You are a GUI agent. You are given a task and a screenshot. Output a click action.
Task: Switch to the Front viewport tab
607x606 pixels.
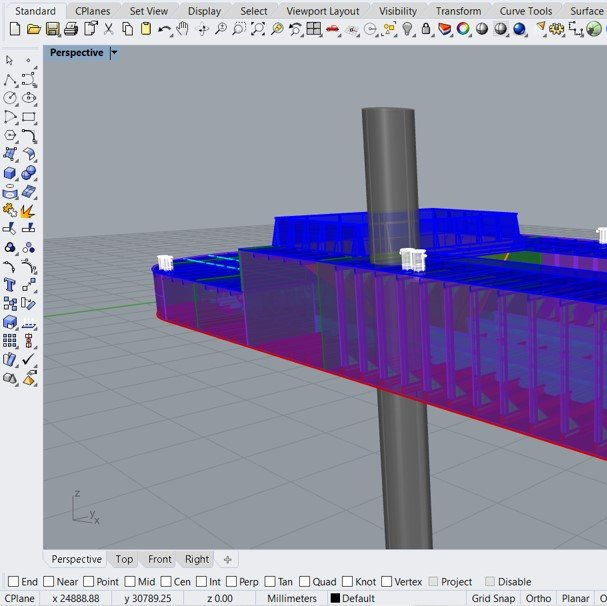(x=160, y=559)
